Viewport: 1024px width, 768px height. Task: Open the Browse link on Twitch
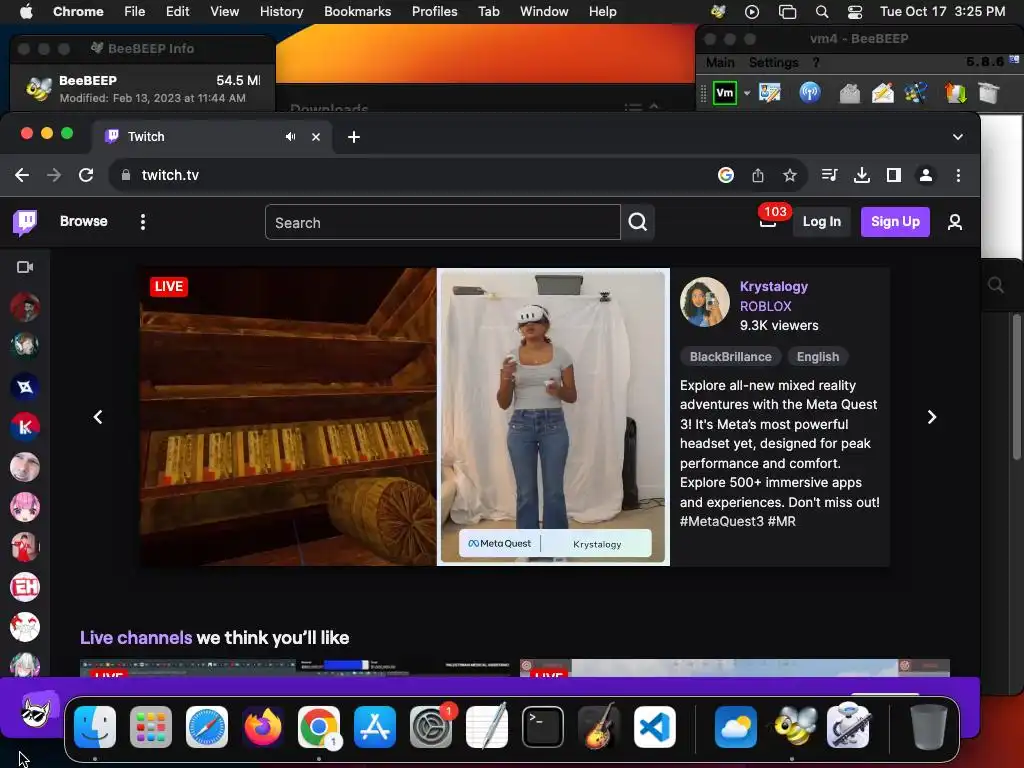[84, 221]
